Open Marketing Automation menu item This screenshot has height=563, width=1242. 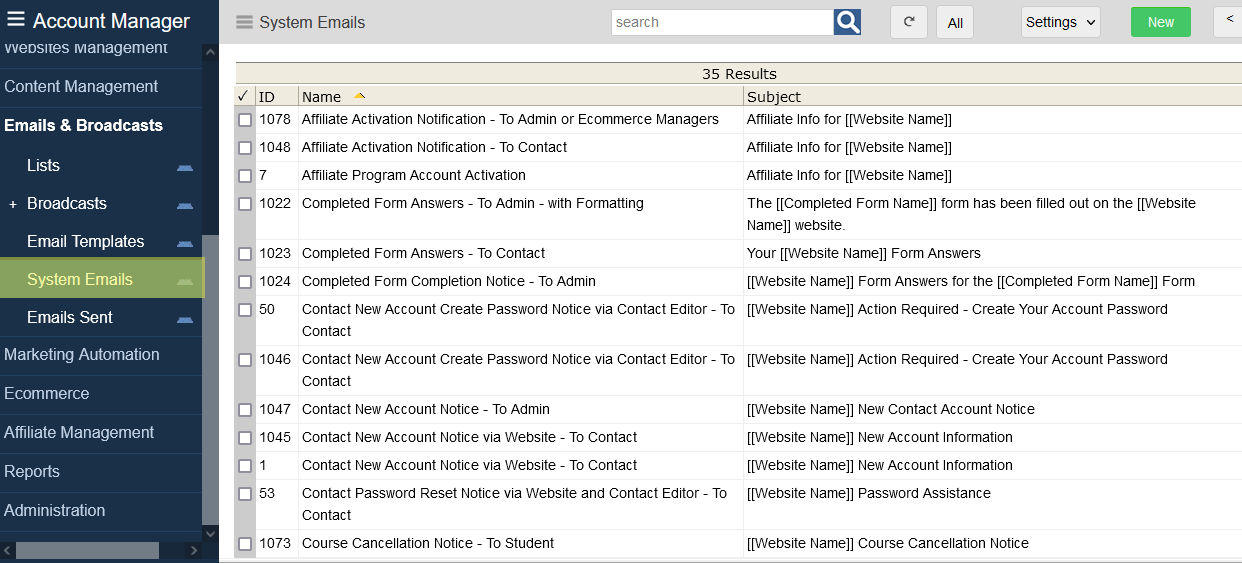point(82,355)
